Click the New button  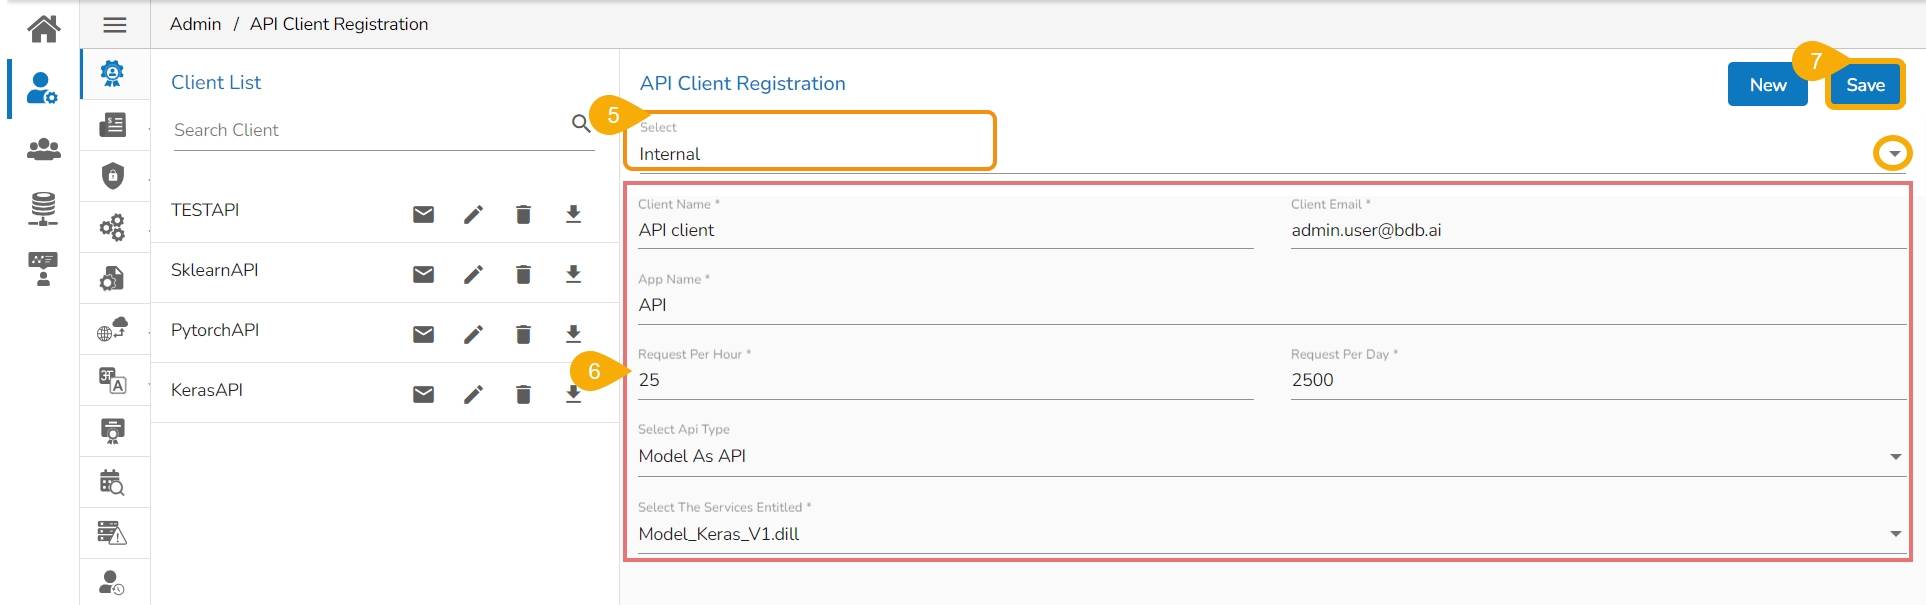pyautogui.click(x=1767, y=85)
